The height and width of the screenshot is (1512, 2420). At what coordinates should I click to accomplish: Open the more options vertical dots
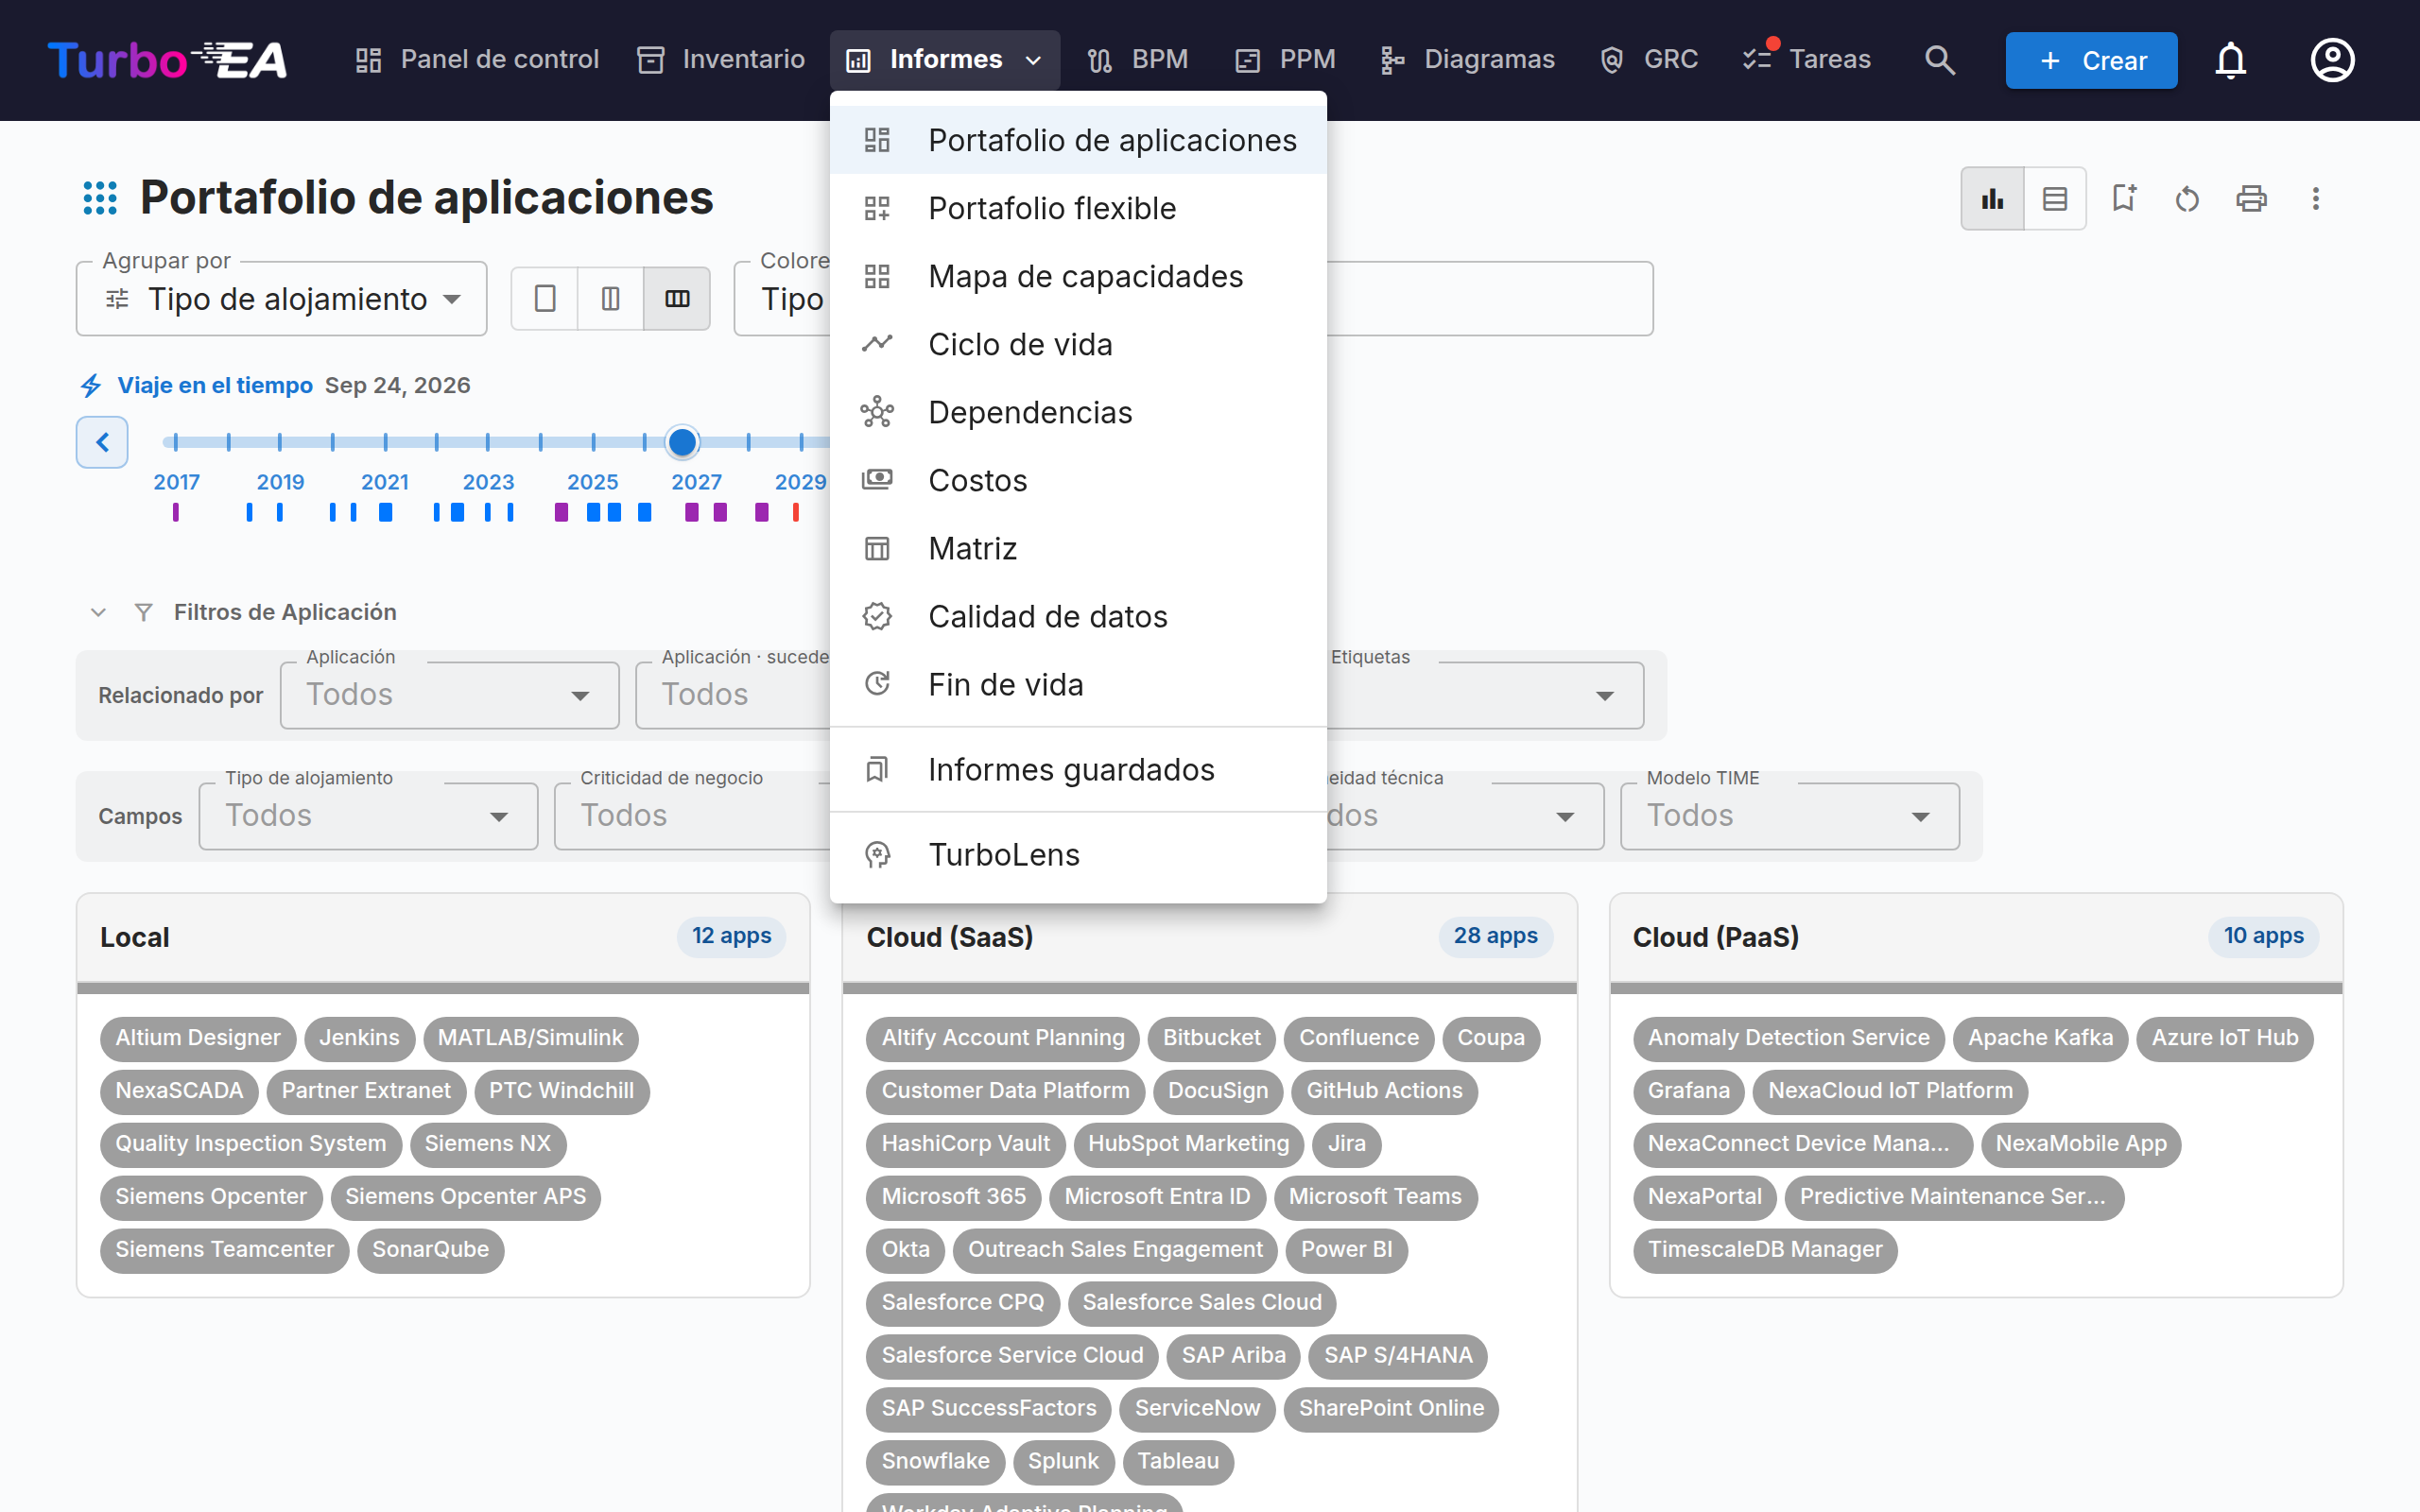[2315, 198]
